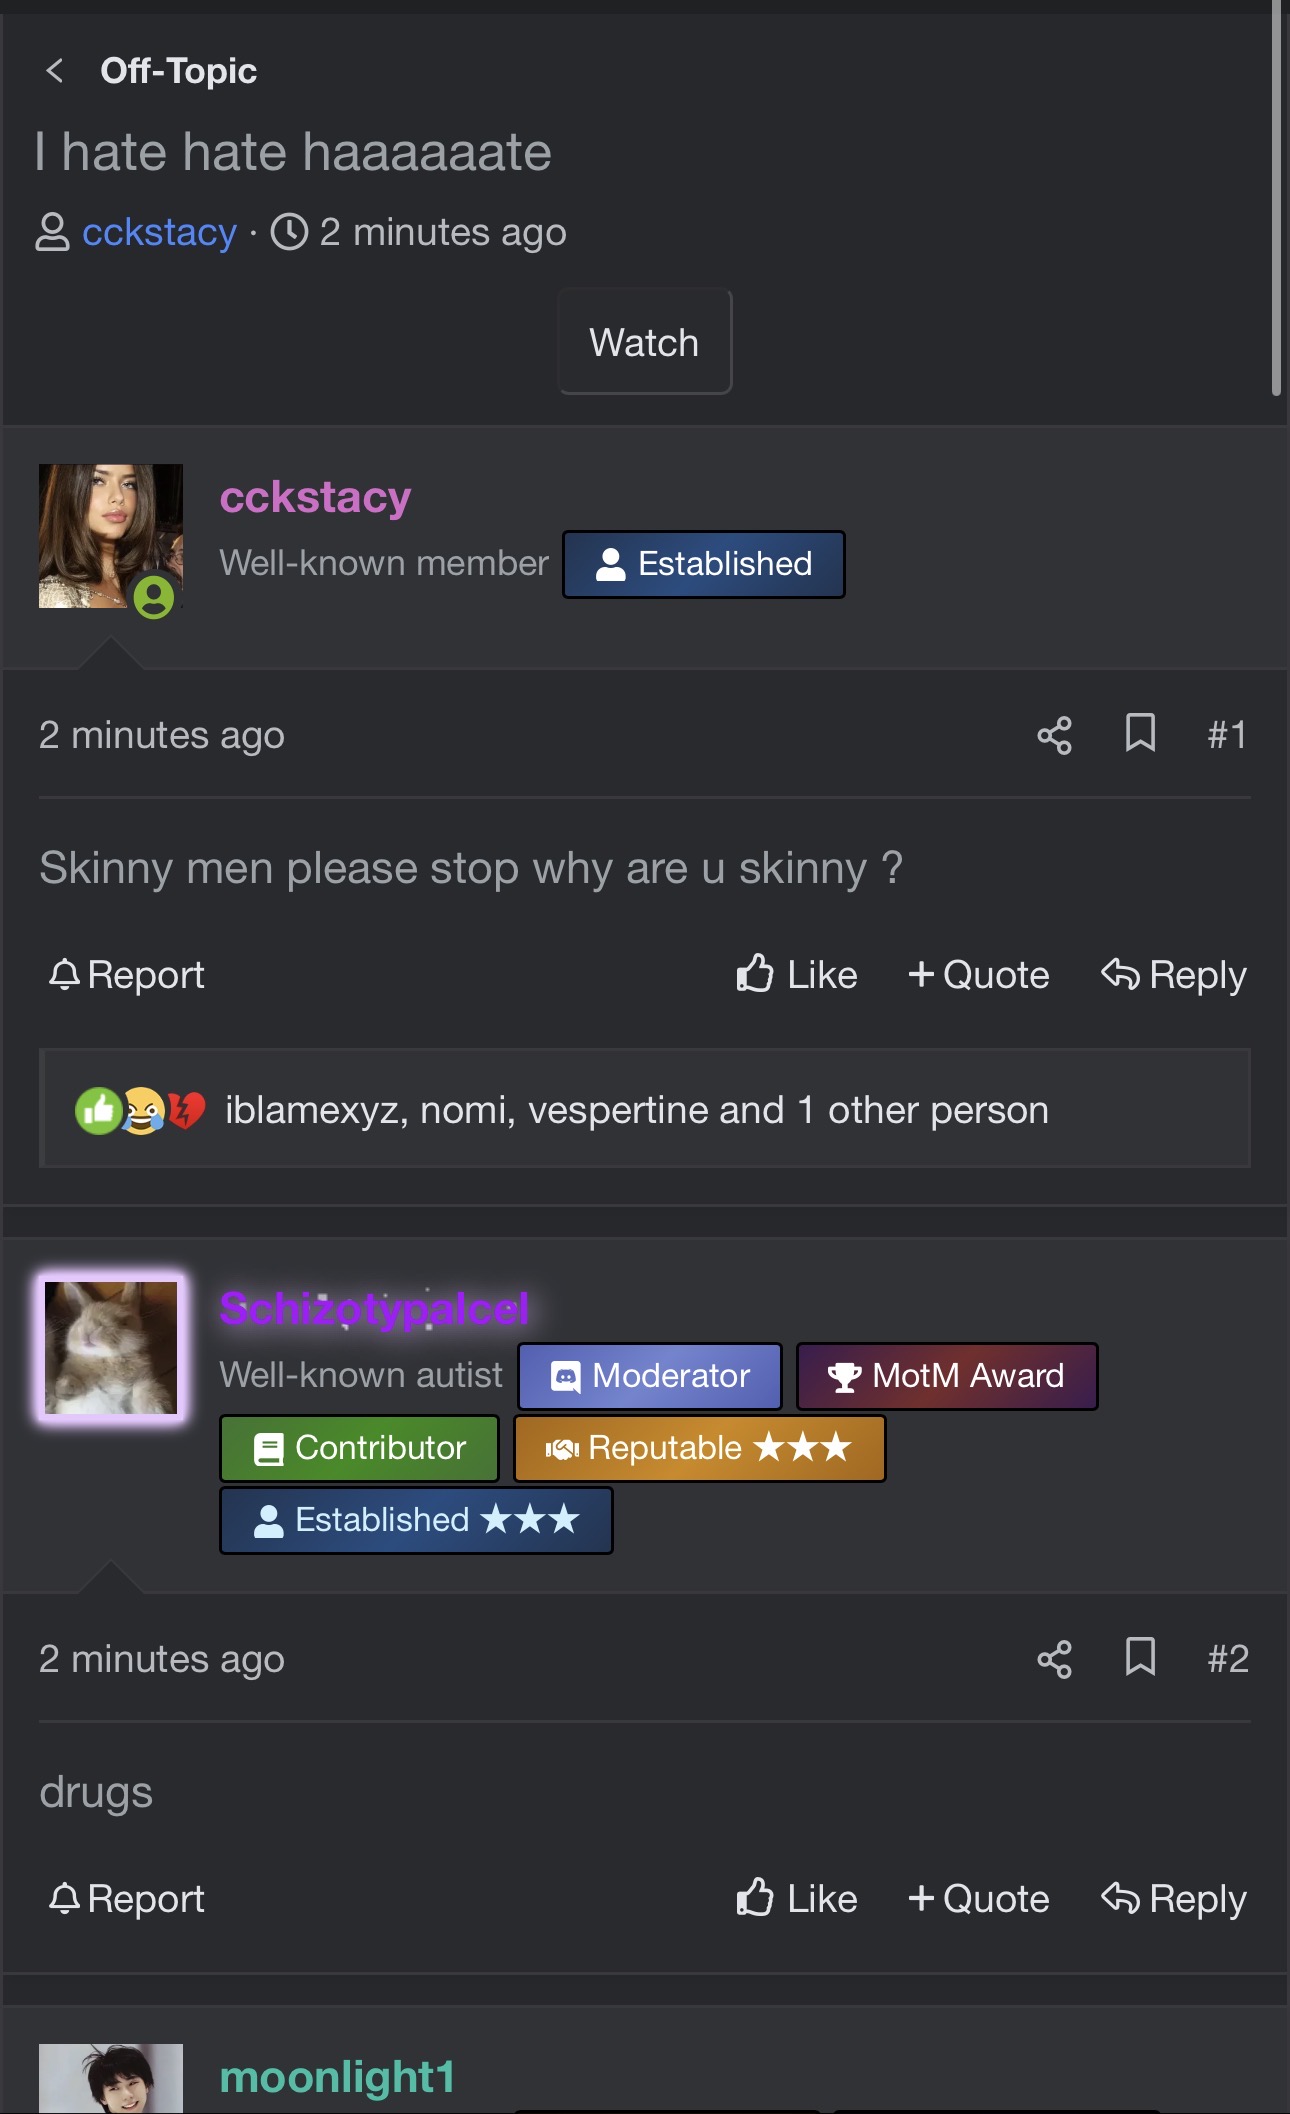This screenshot has height=2114, width=1290.
Task: Share post #2 via share icon
Action: pyautogui.click(x=1054, y=1659)
